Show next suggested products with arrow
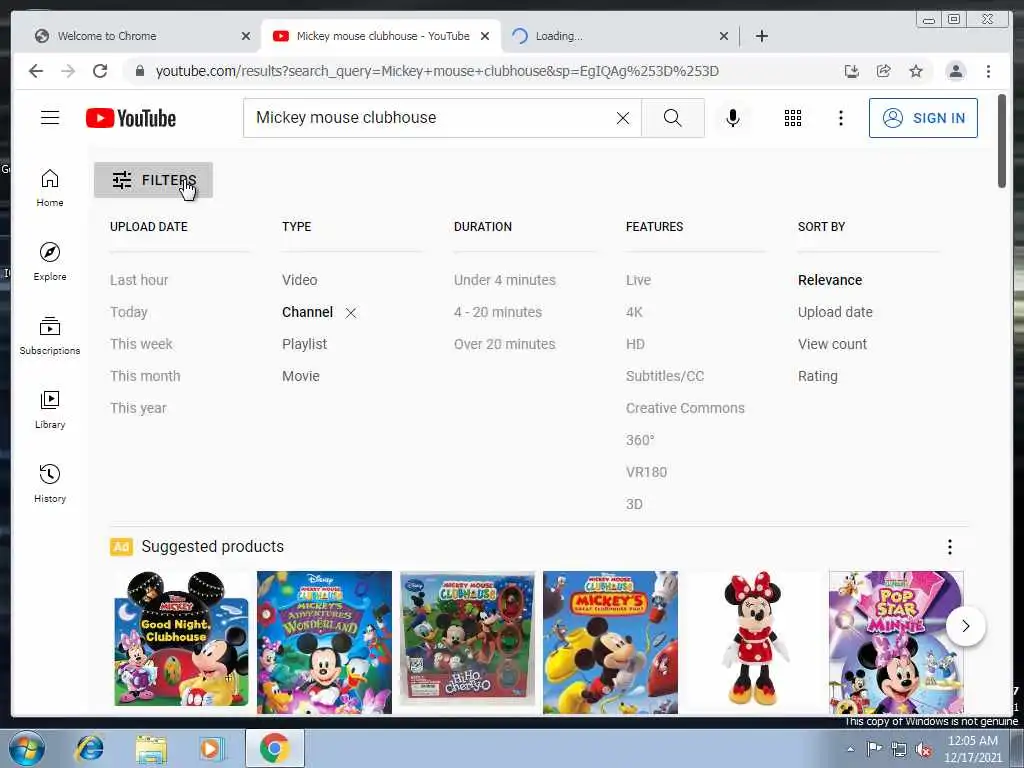This screenshot has width=1024, height=768. [965, 626]
